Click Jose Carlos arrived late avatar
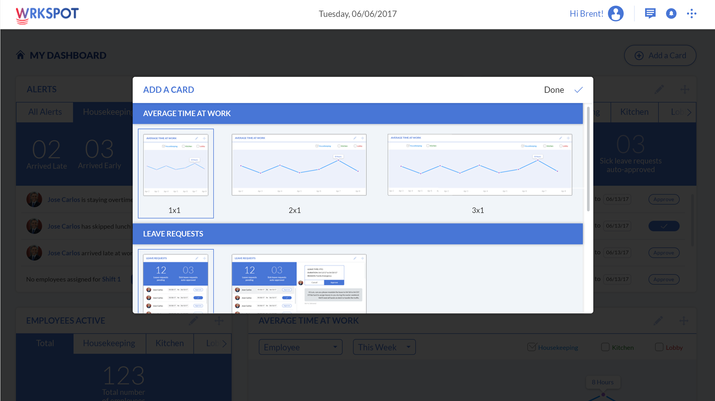This screenshot has height=401, width=715. click(34, 253)
